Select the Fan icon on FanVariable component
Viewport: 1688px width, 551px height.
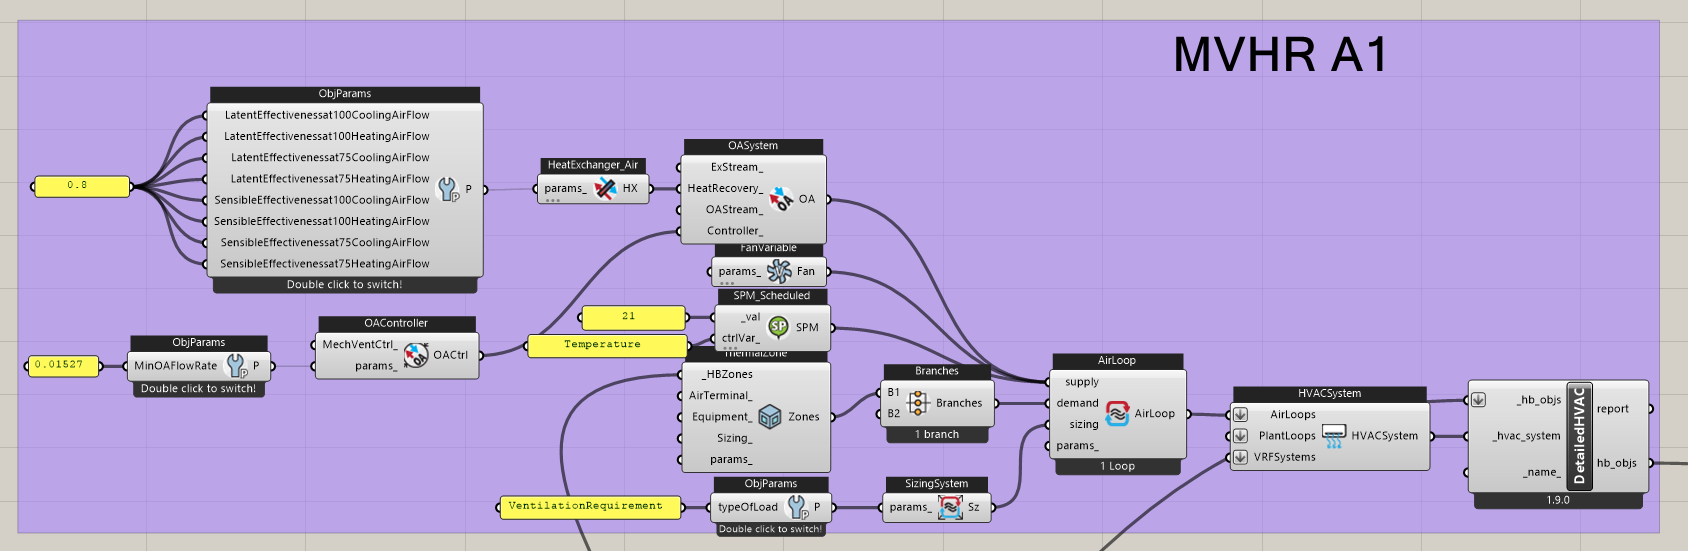point(779,271)
